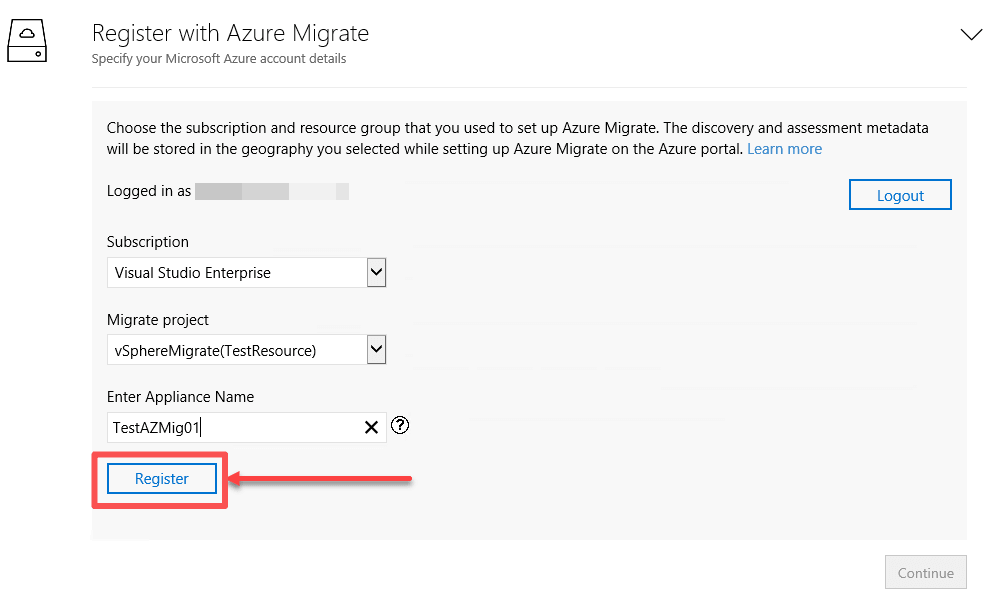993x597 pixels.
Task: Click the Register with Azure Migrate heading
Action: coord(231,33)
